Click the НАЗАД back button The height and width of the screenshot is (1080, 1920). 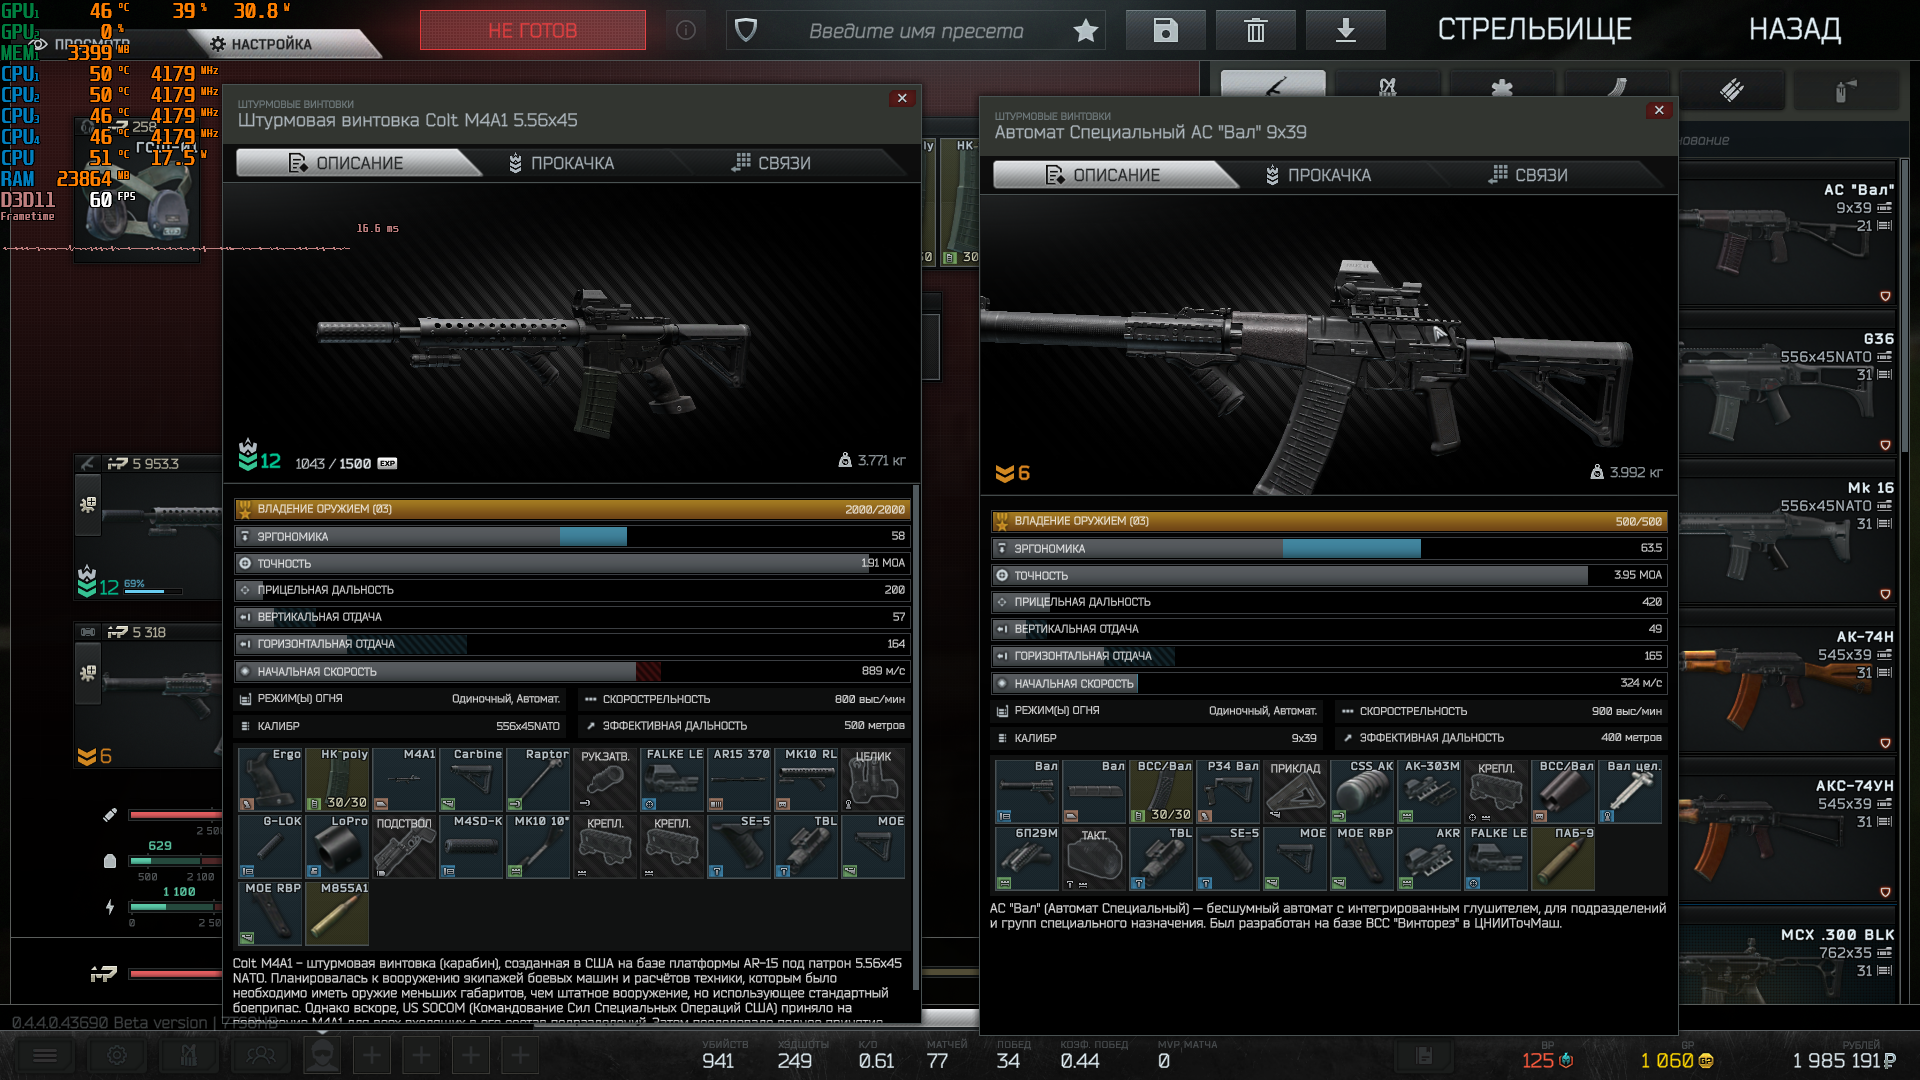(1794, 30)
